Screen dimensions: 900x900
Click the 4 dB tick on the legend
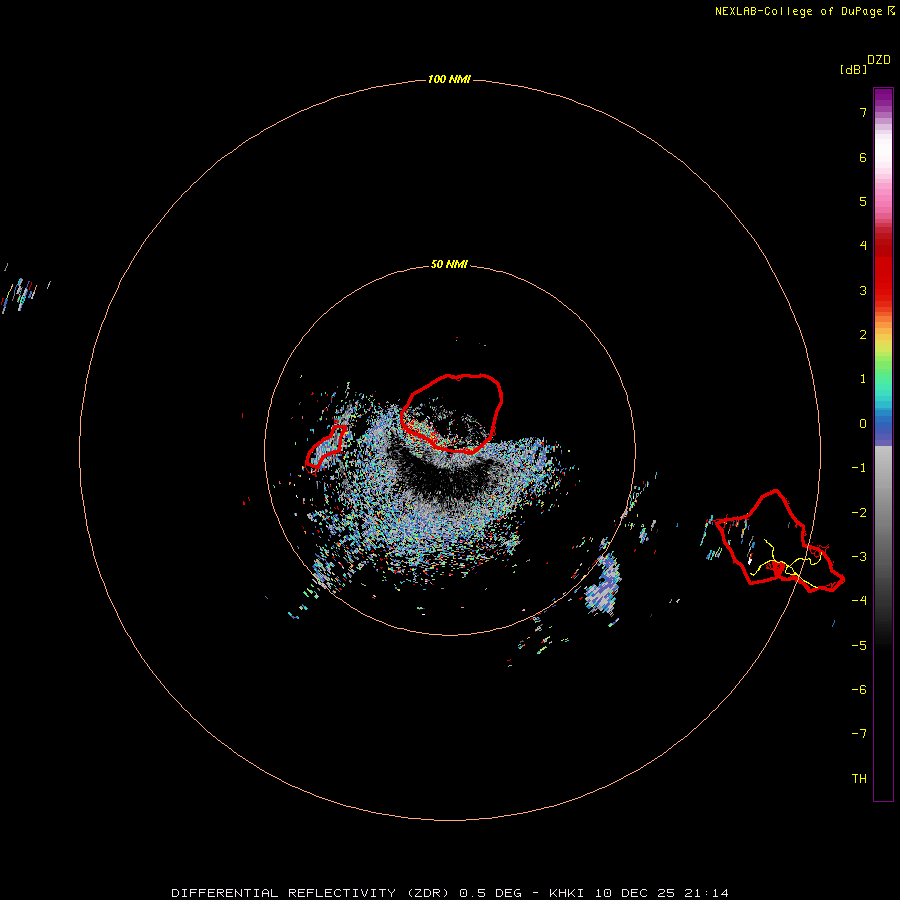click(863, 246)
